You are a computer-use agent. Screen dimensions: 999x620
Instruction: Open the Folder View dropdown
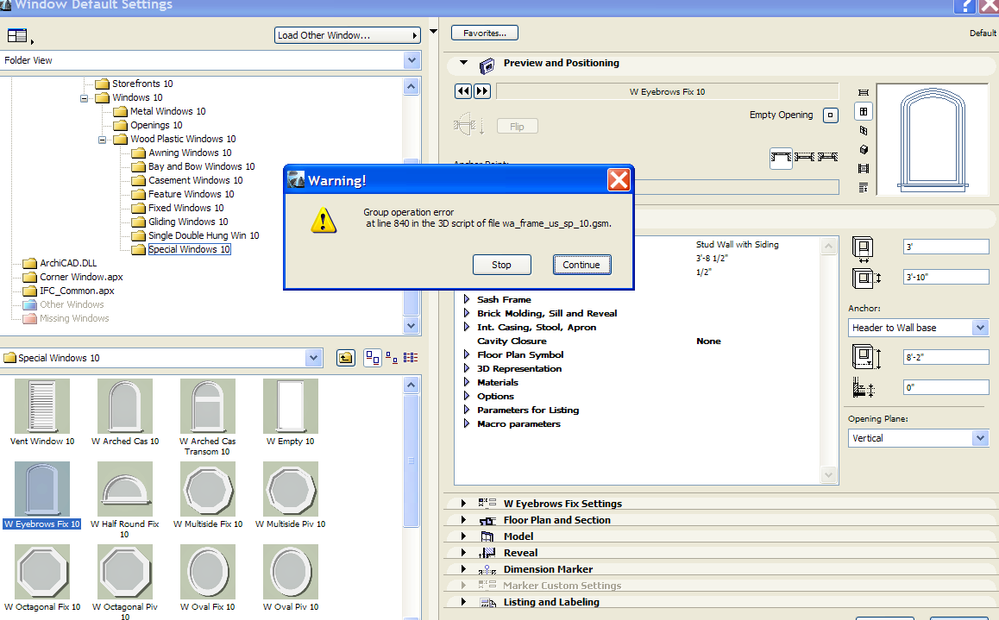[x=412, y=61]
